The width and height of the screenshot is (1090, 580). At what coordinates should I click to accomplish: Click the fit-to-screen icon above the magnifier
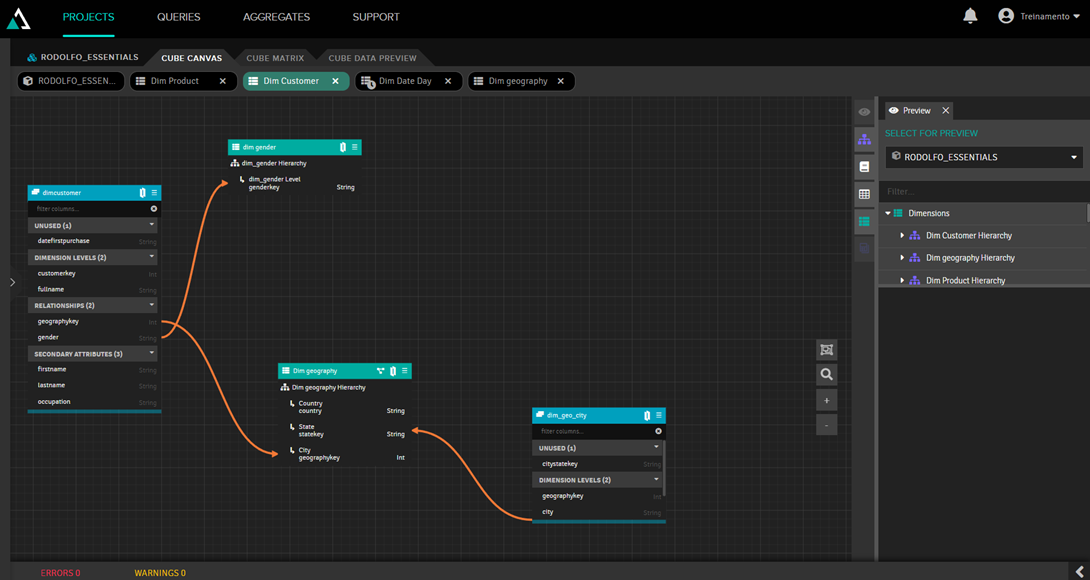[826, 349]
